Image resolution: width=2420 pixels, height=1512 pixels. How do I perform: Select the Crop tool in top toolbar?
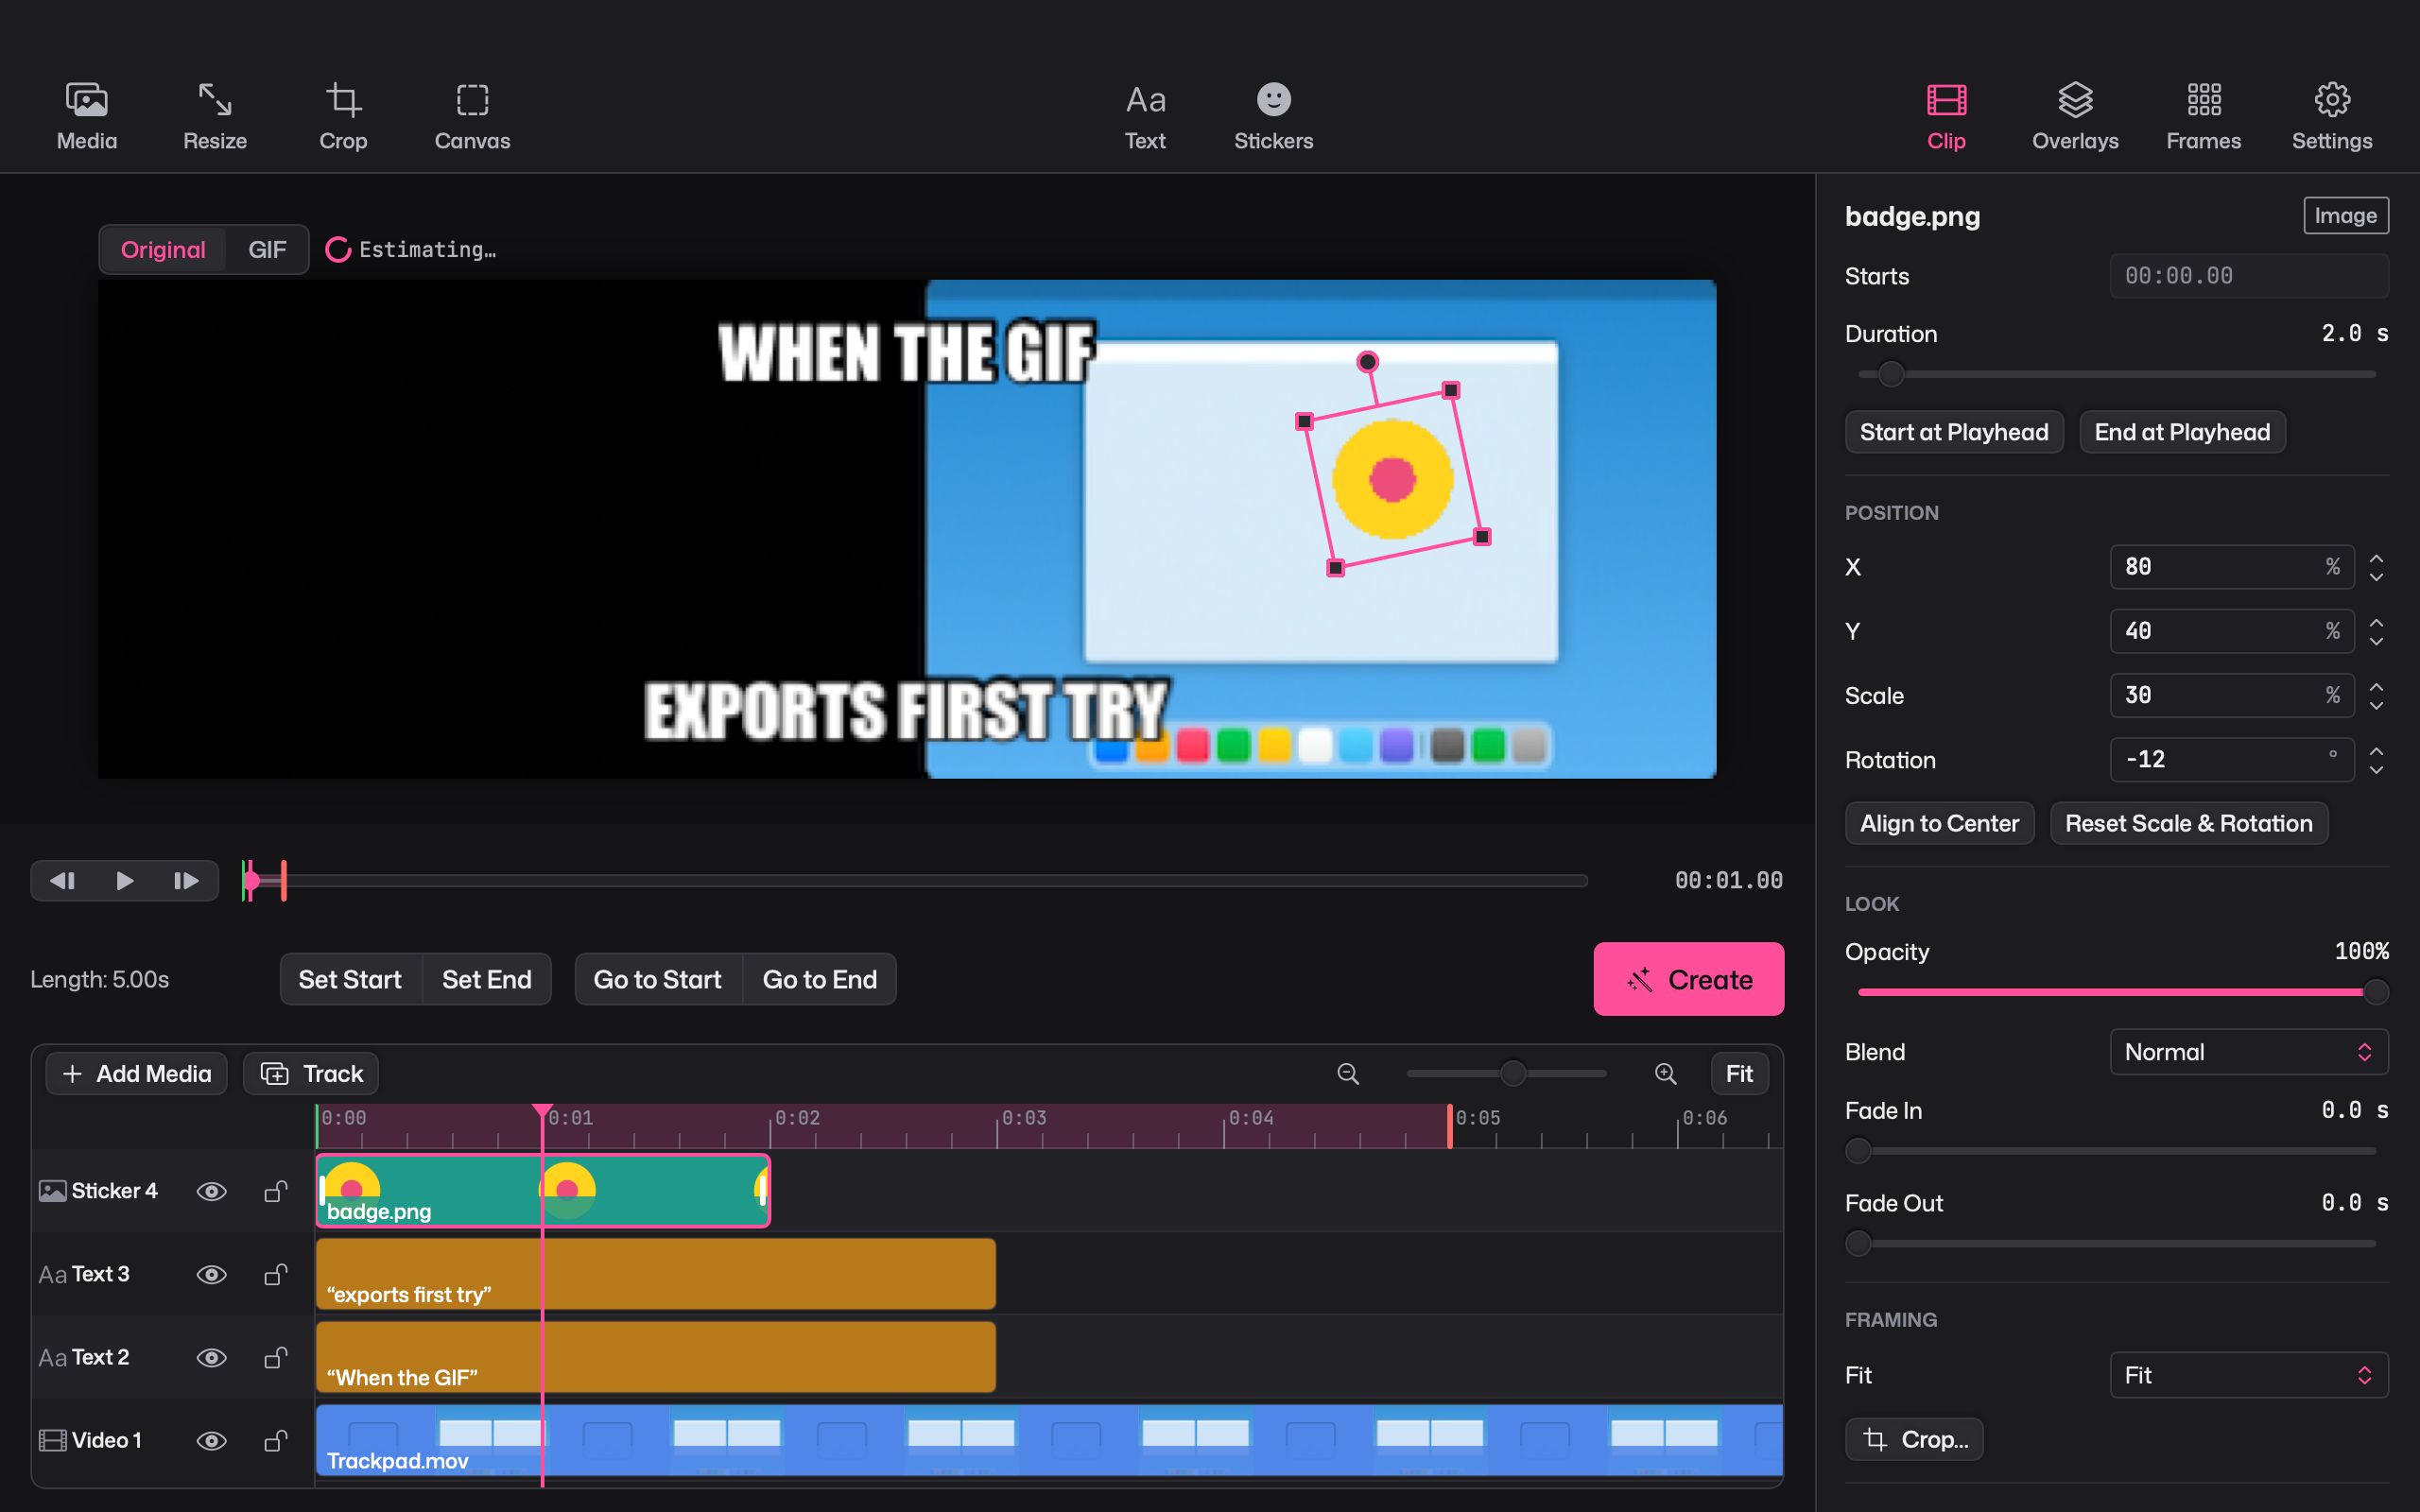pos(343,117)
